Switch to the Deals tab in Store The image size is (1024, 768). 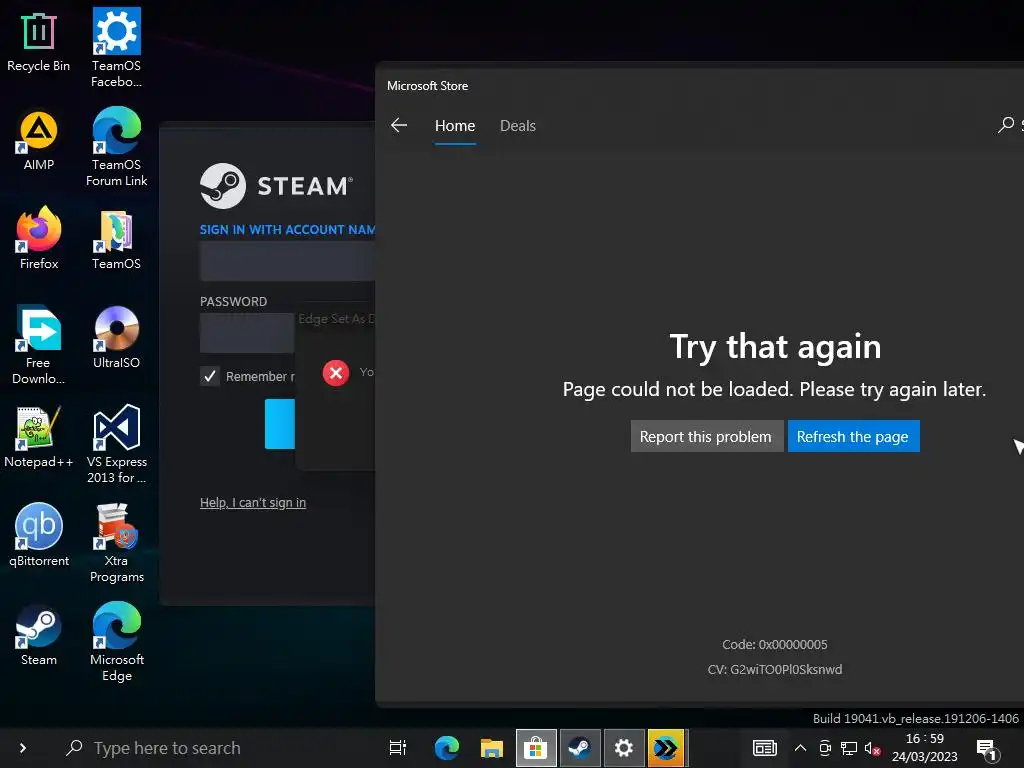pos(518,125)
